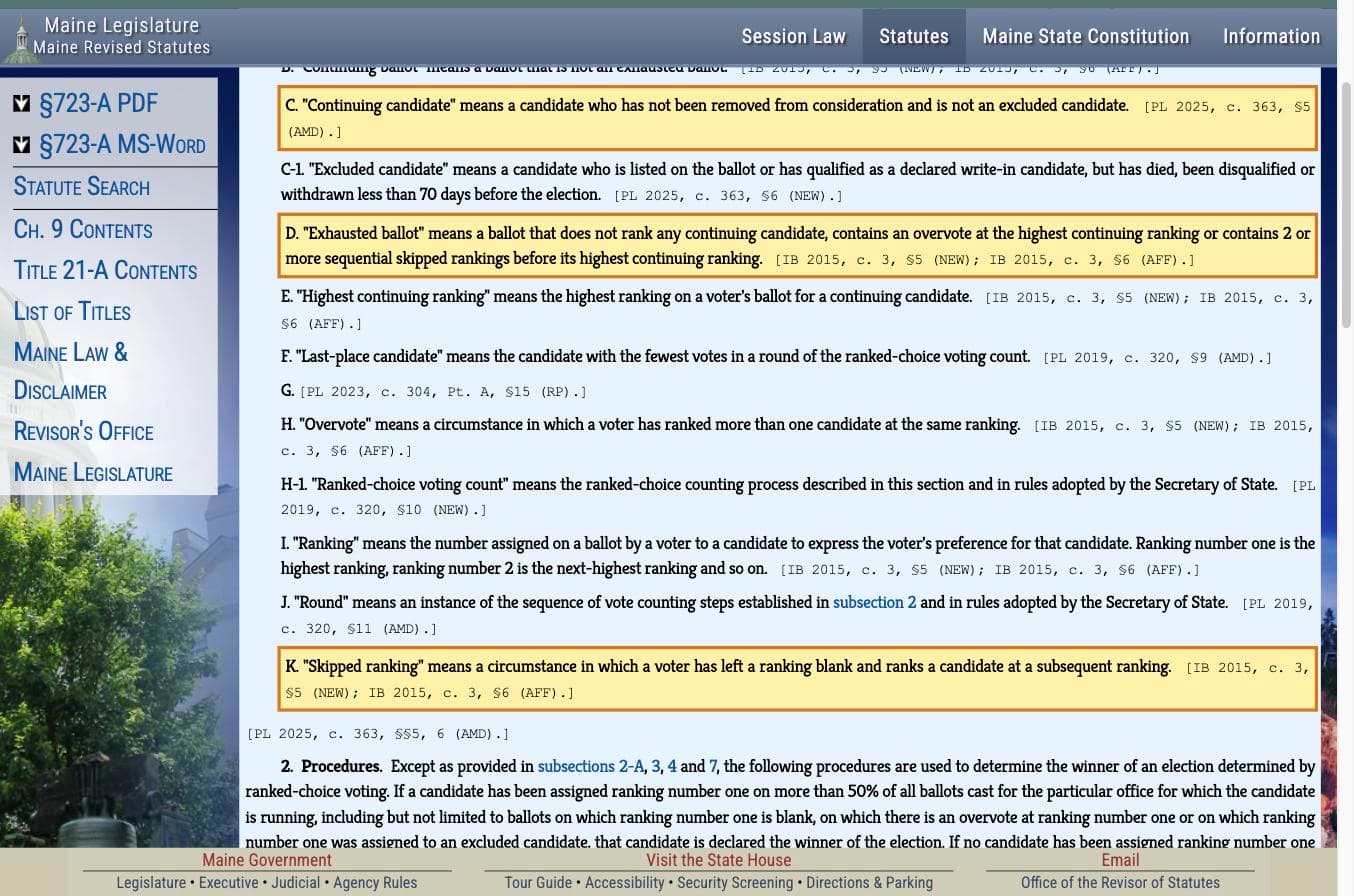Open Maine State Constitution menu
Screen dimensions: 1354x896
point(1086,36)
